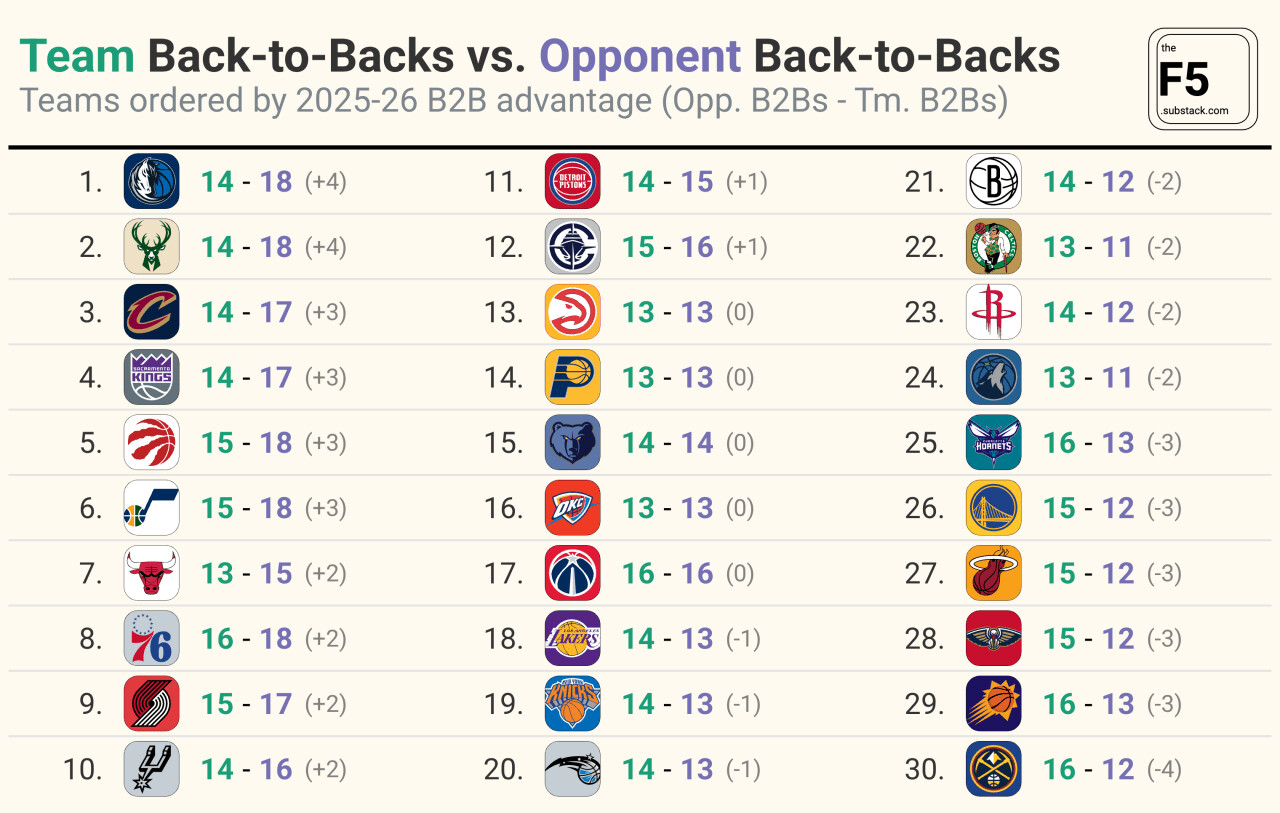The width and height of the screenshot is (1280, 813).
Task: Click the Detroit Pistons logo
Action: point(572,181)
